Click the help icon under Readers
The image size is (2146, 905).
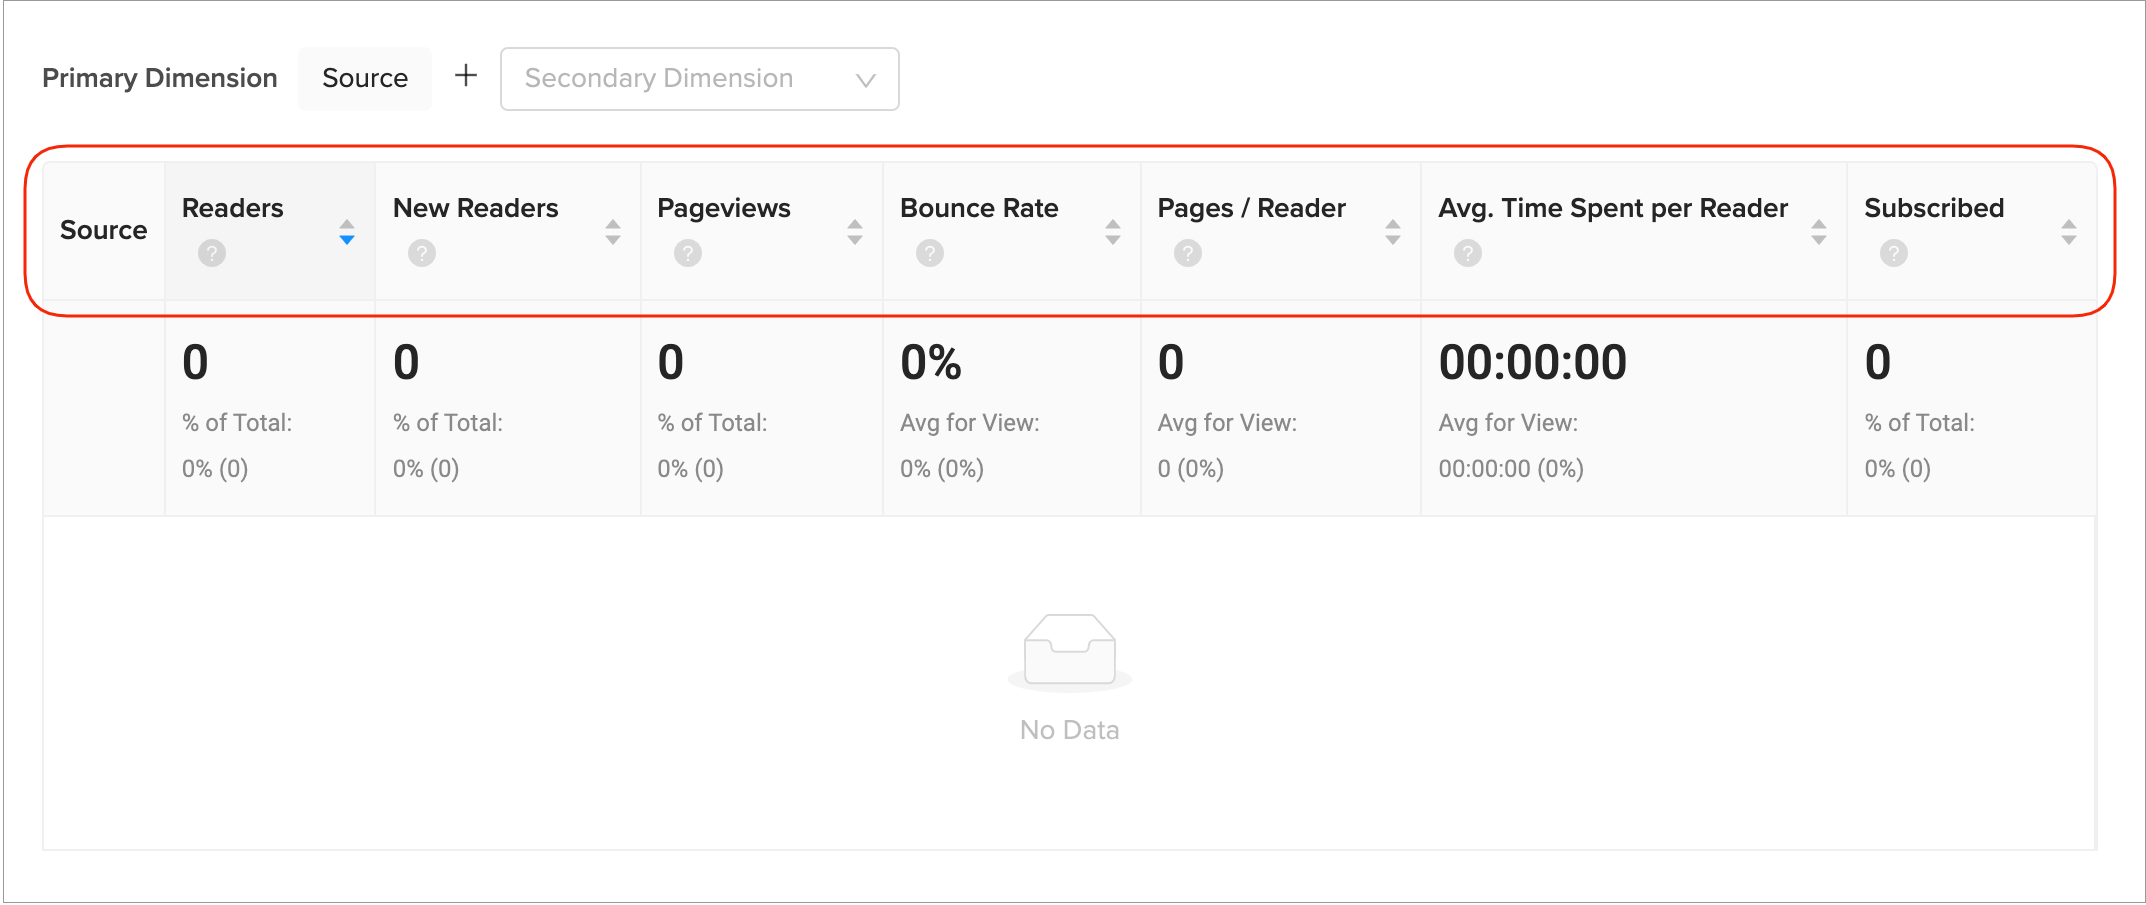coord(211,253)
